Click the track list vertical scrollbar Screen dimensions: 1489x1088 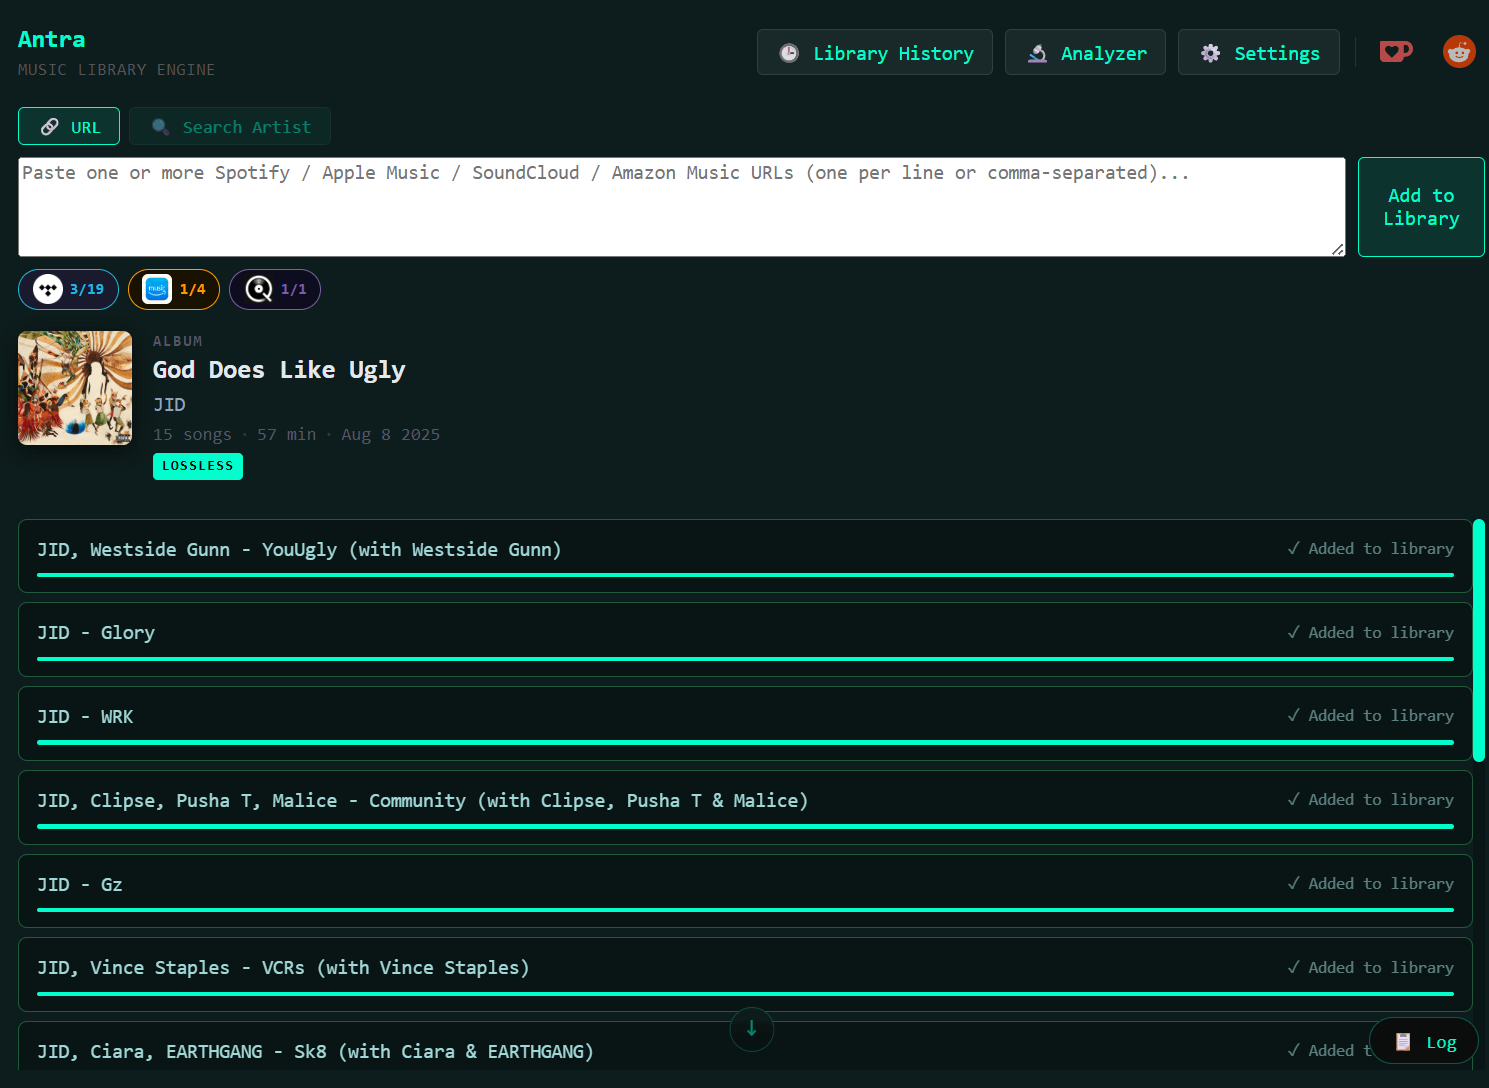point(1478,640)
